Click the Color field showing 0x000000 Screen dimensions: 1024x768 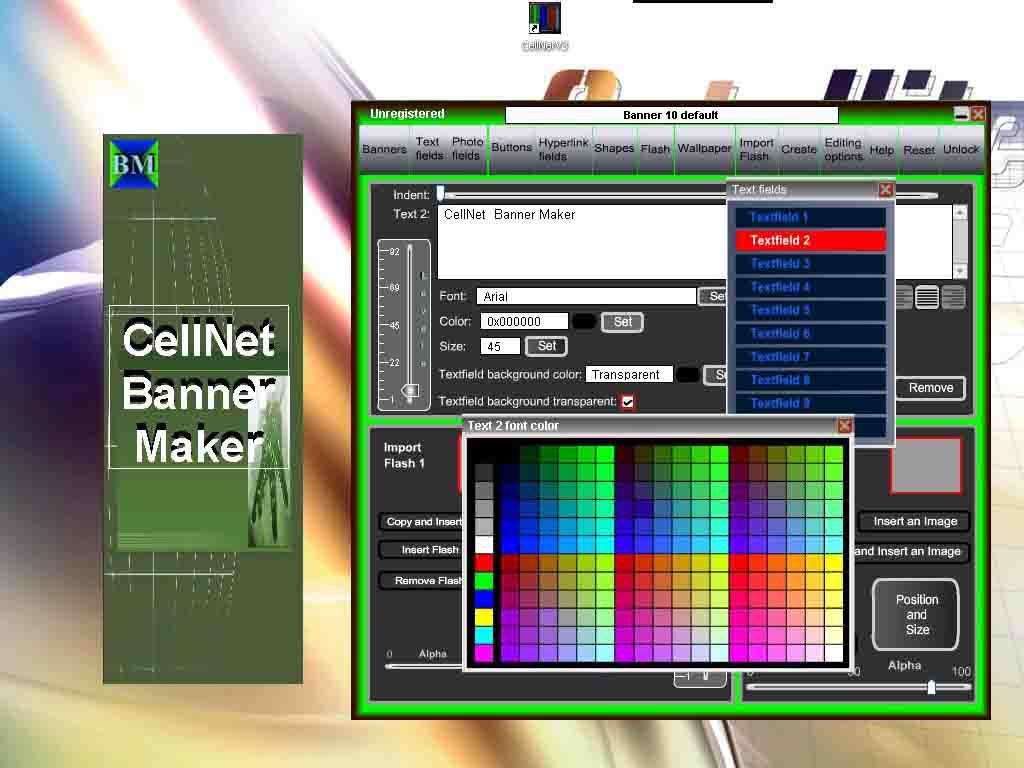524,321
